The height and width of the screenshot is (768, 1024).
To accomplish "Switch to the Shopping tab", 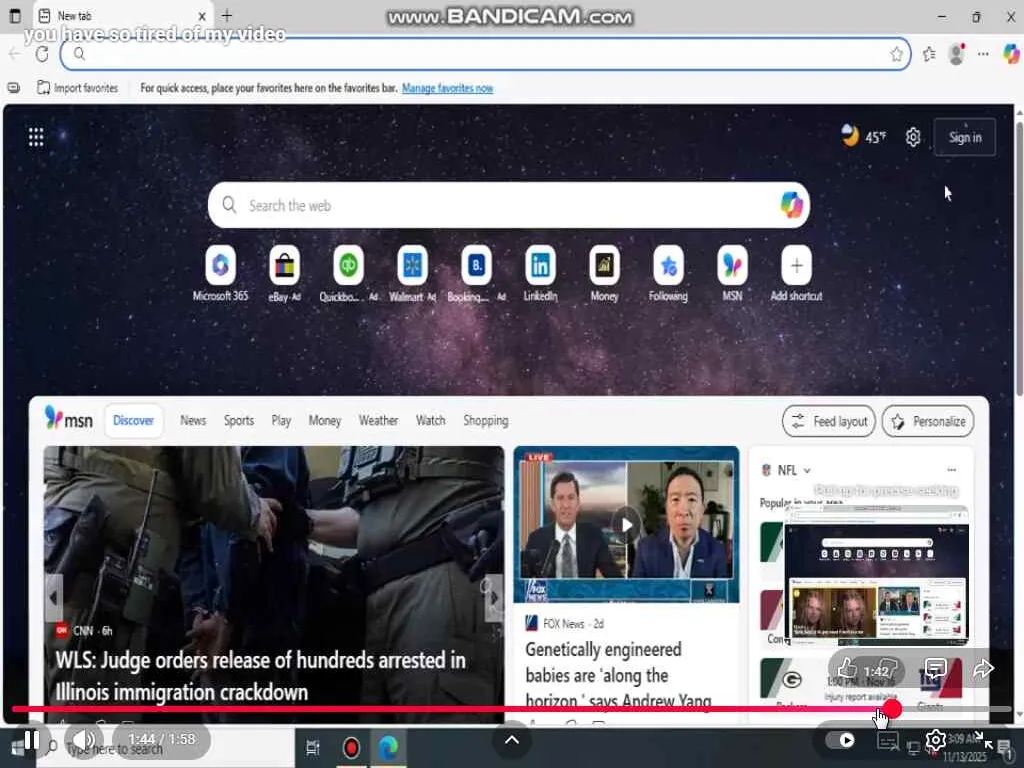I will pos(485,421).
